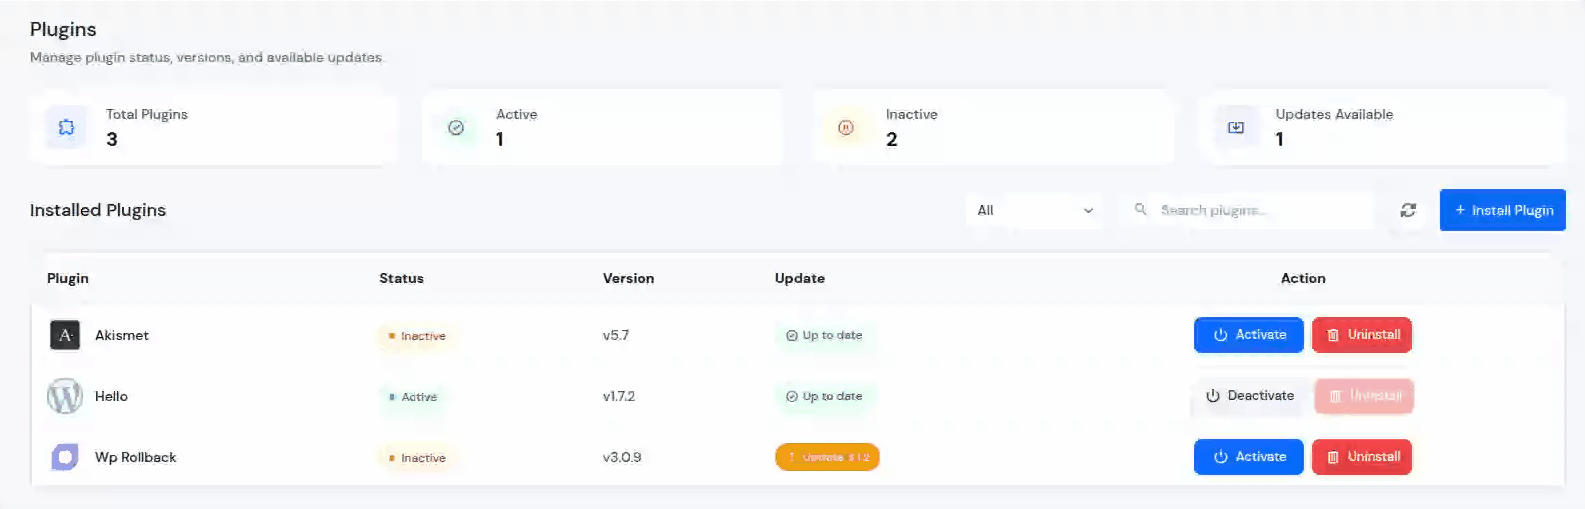Click the Active checkmark stat icon

tap(456, 127)
